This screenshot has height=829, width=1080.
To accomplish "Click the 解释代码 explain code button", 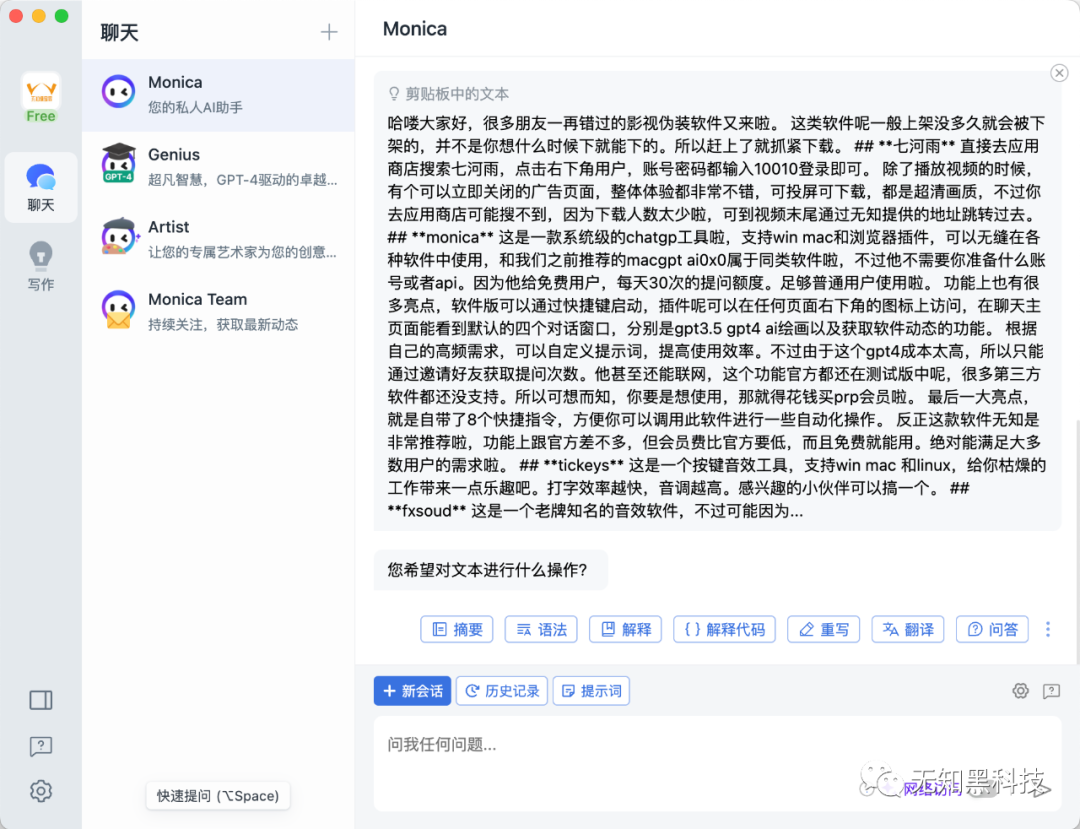I will point(725,629).
